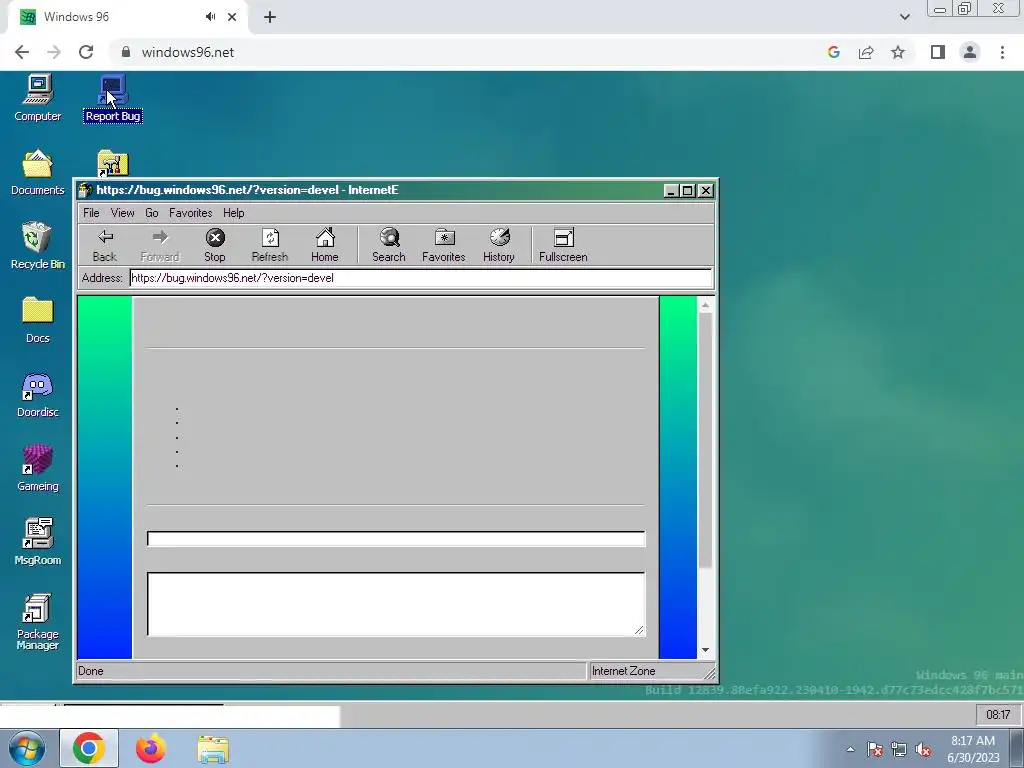
Task: Click the network tray icon
Action: (899, 750)
